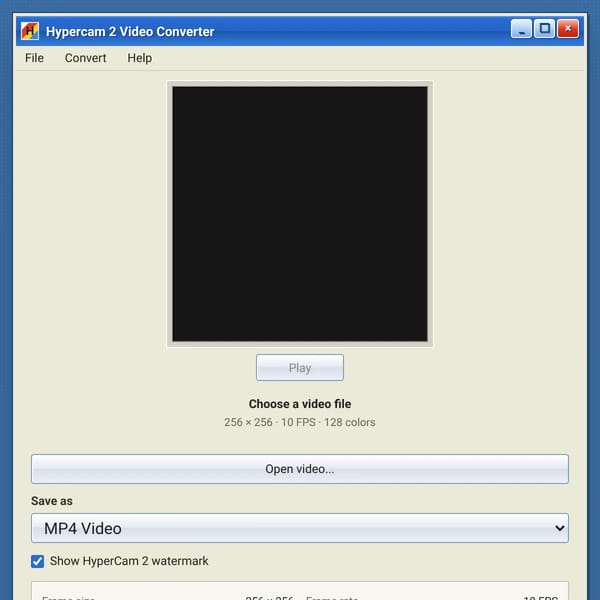Image resolution: width=600 pixels, height=600 pixels.
Task: Click the Hypercam app icon in title bar
Action: click(30, 31)
